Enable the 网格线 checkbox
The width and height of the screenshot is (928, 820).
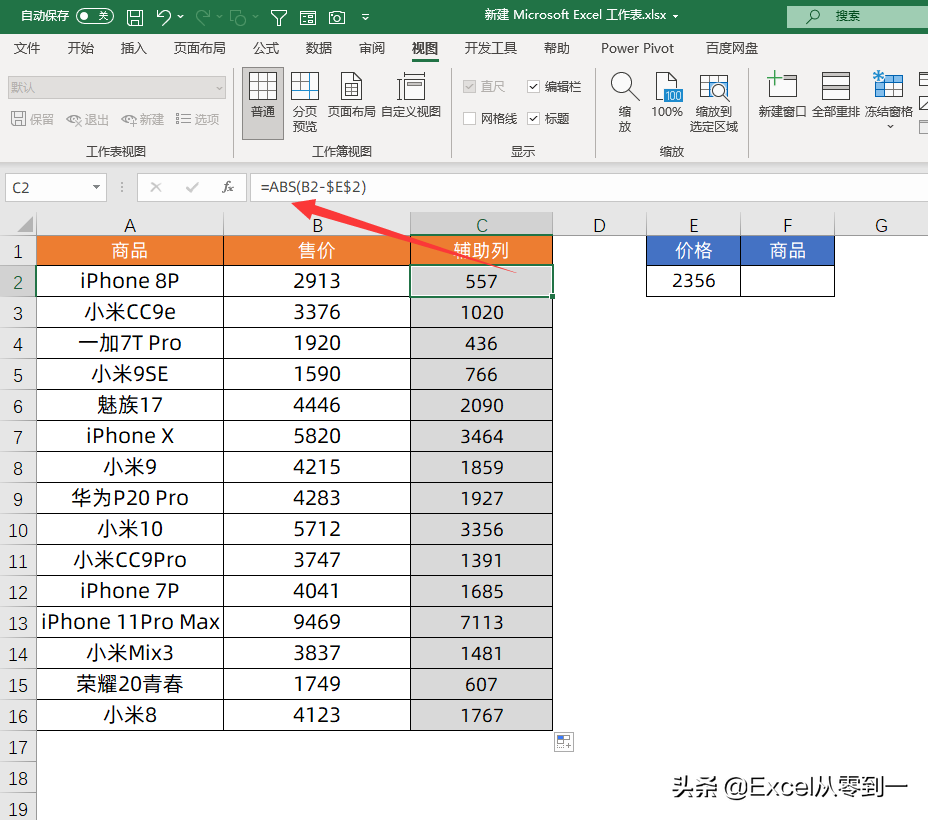(x=469, y=119)
